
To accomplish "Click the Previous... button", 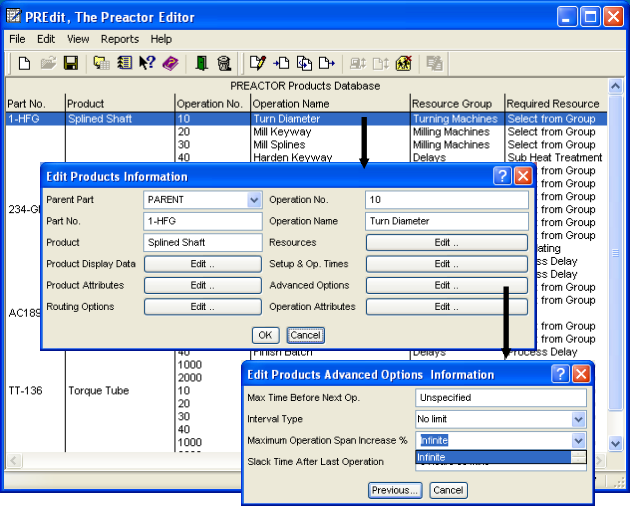I will (x=395, y=490).
